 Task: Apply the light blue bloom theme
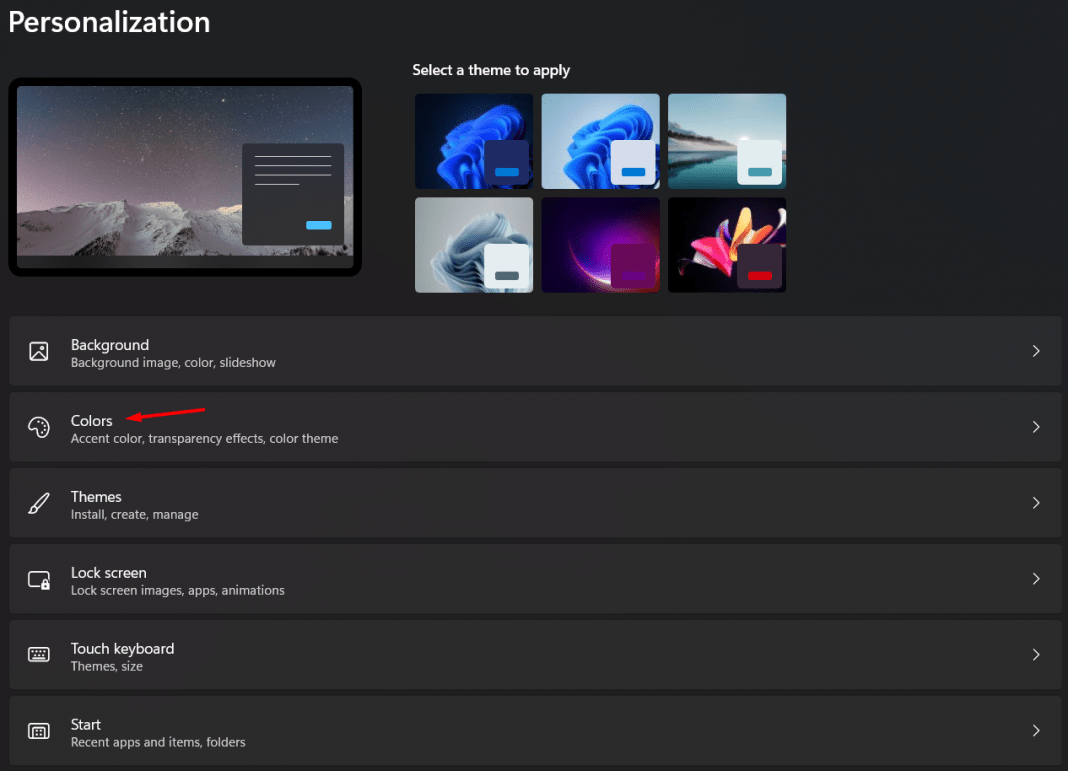[x=600, y=141]
